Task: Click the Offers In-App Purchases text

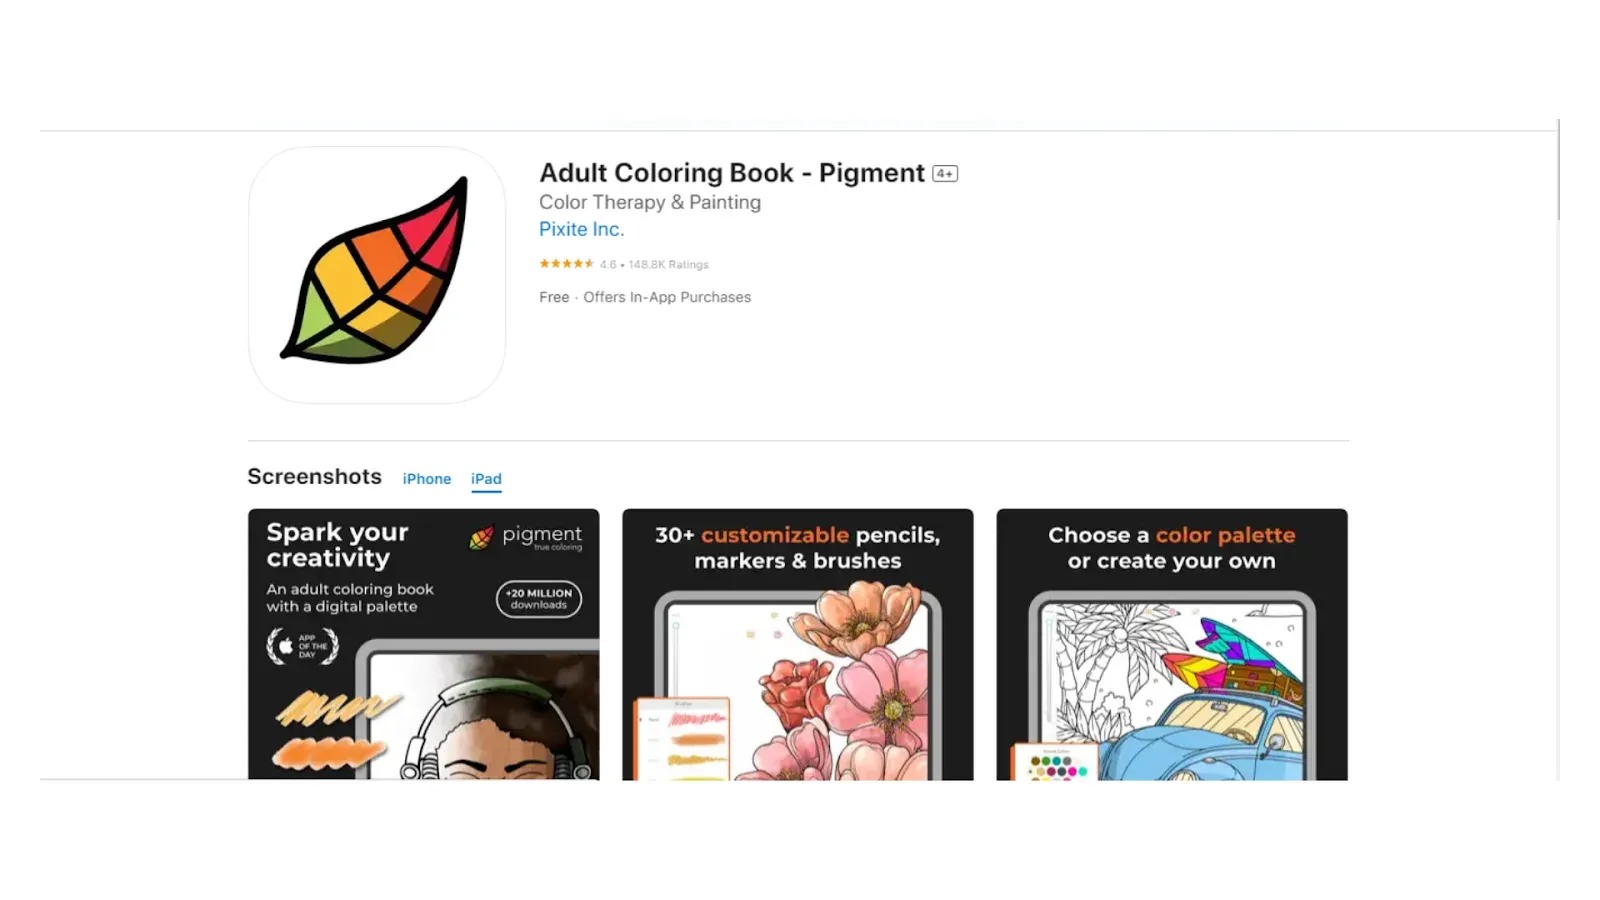Action: 667,297
